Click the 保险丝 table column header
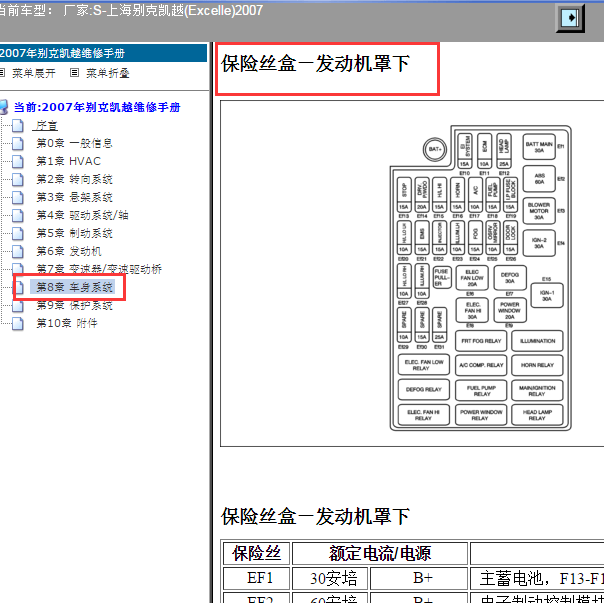 pyautogui.click(x=257, y=553)
